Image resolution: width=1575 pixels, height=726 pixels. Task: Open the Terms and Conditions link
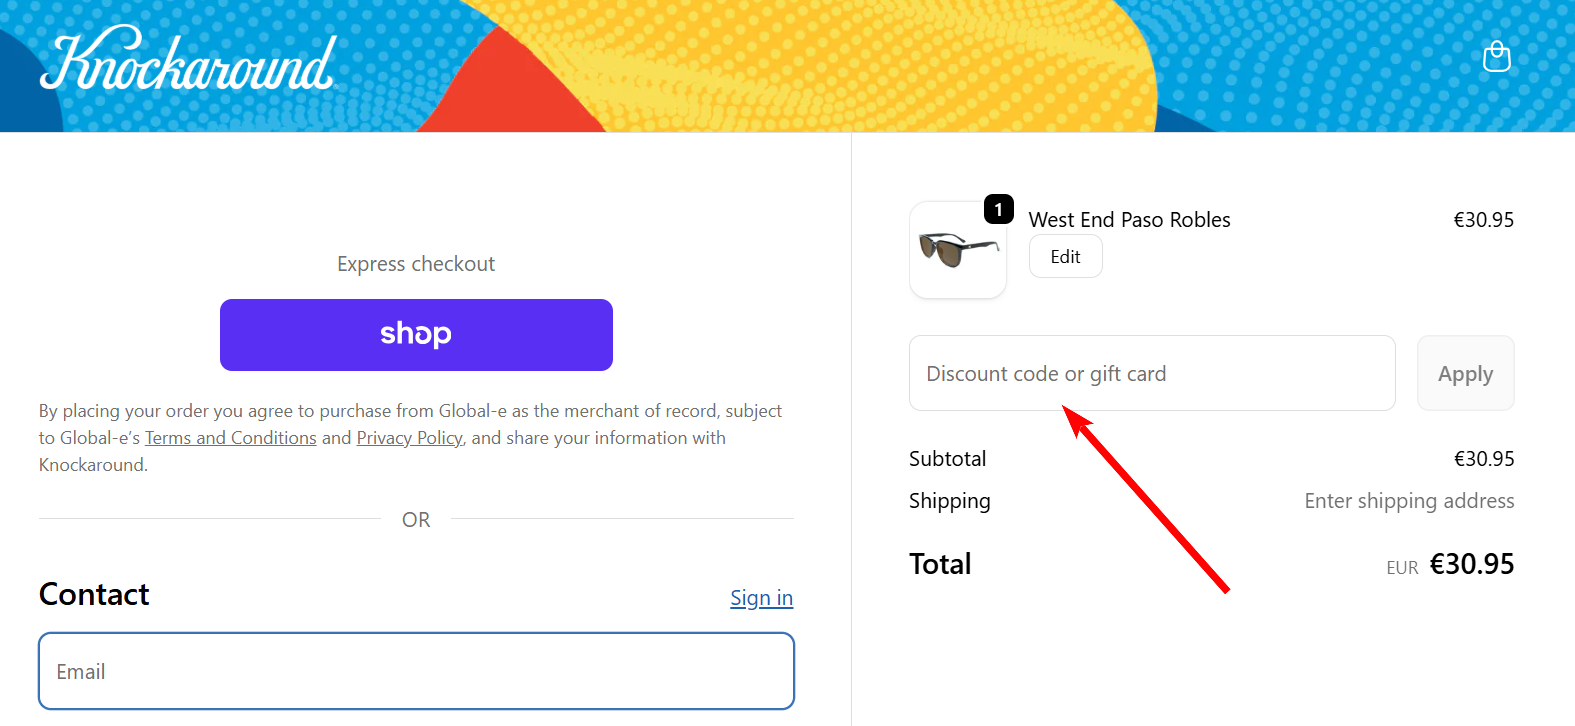pos(230,437)
